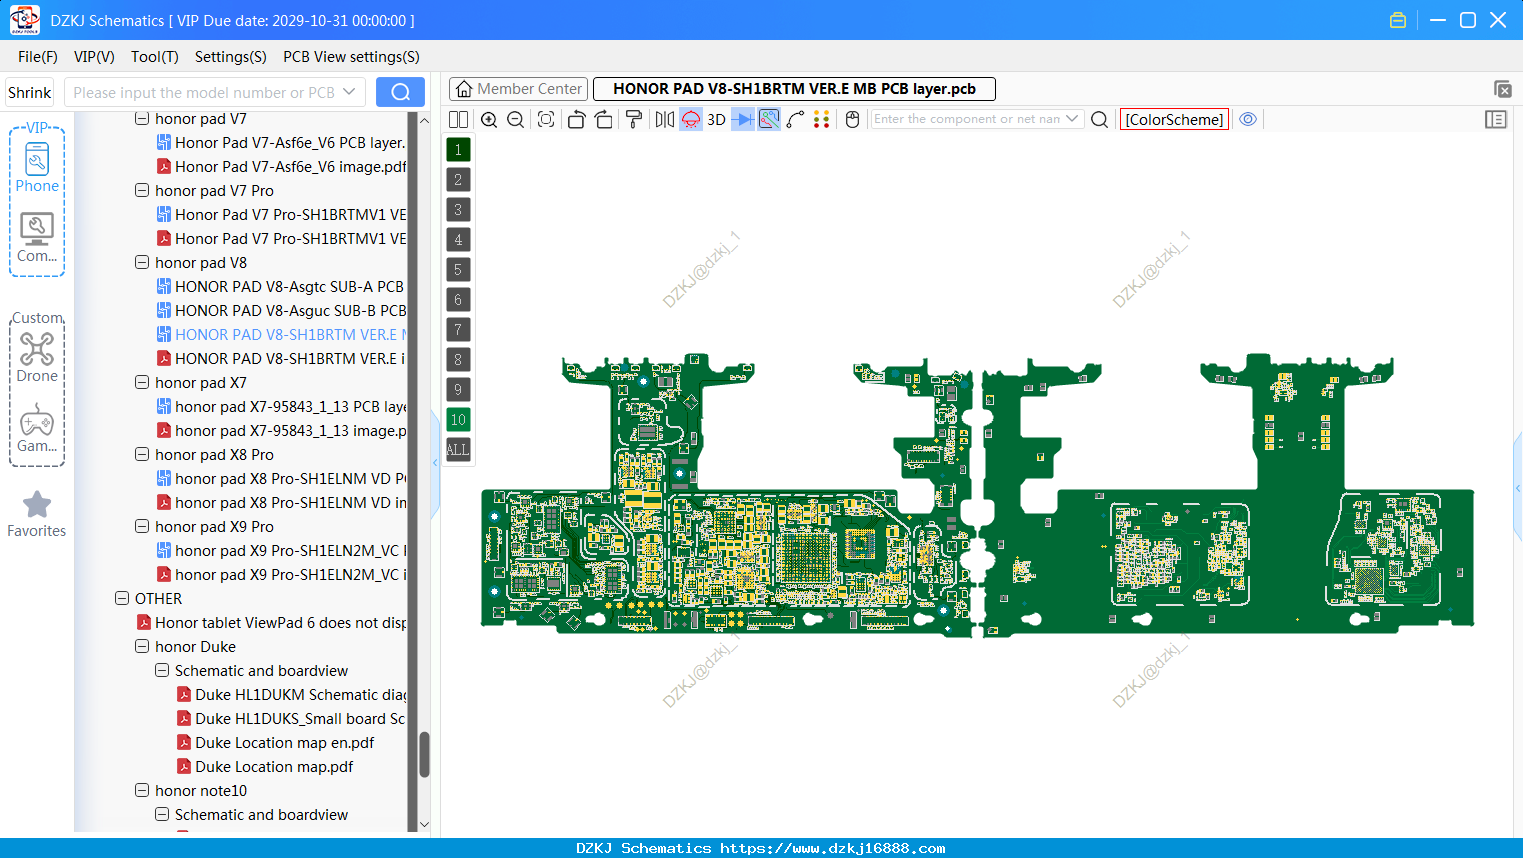Screen dimensions: 1523x858
Task: Search the entered component or net
Action: point(1099,119)
